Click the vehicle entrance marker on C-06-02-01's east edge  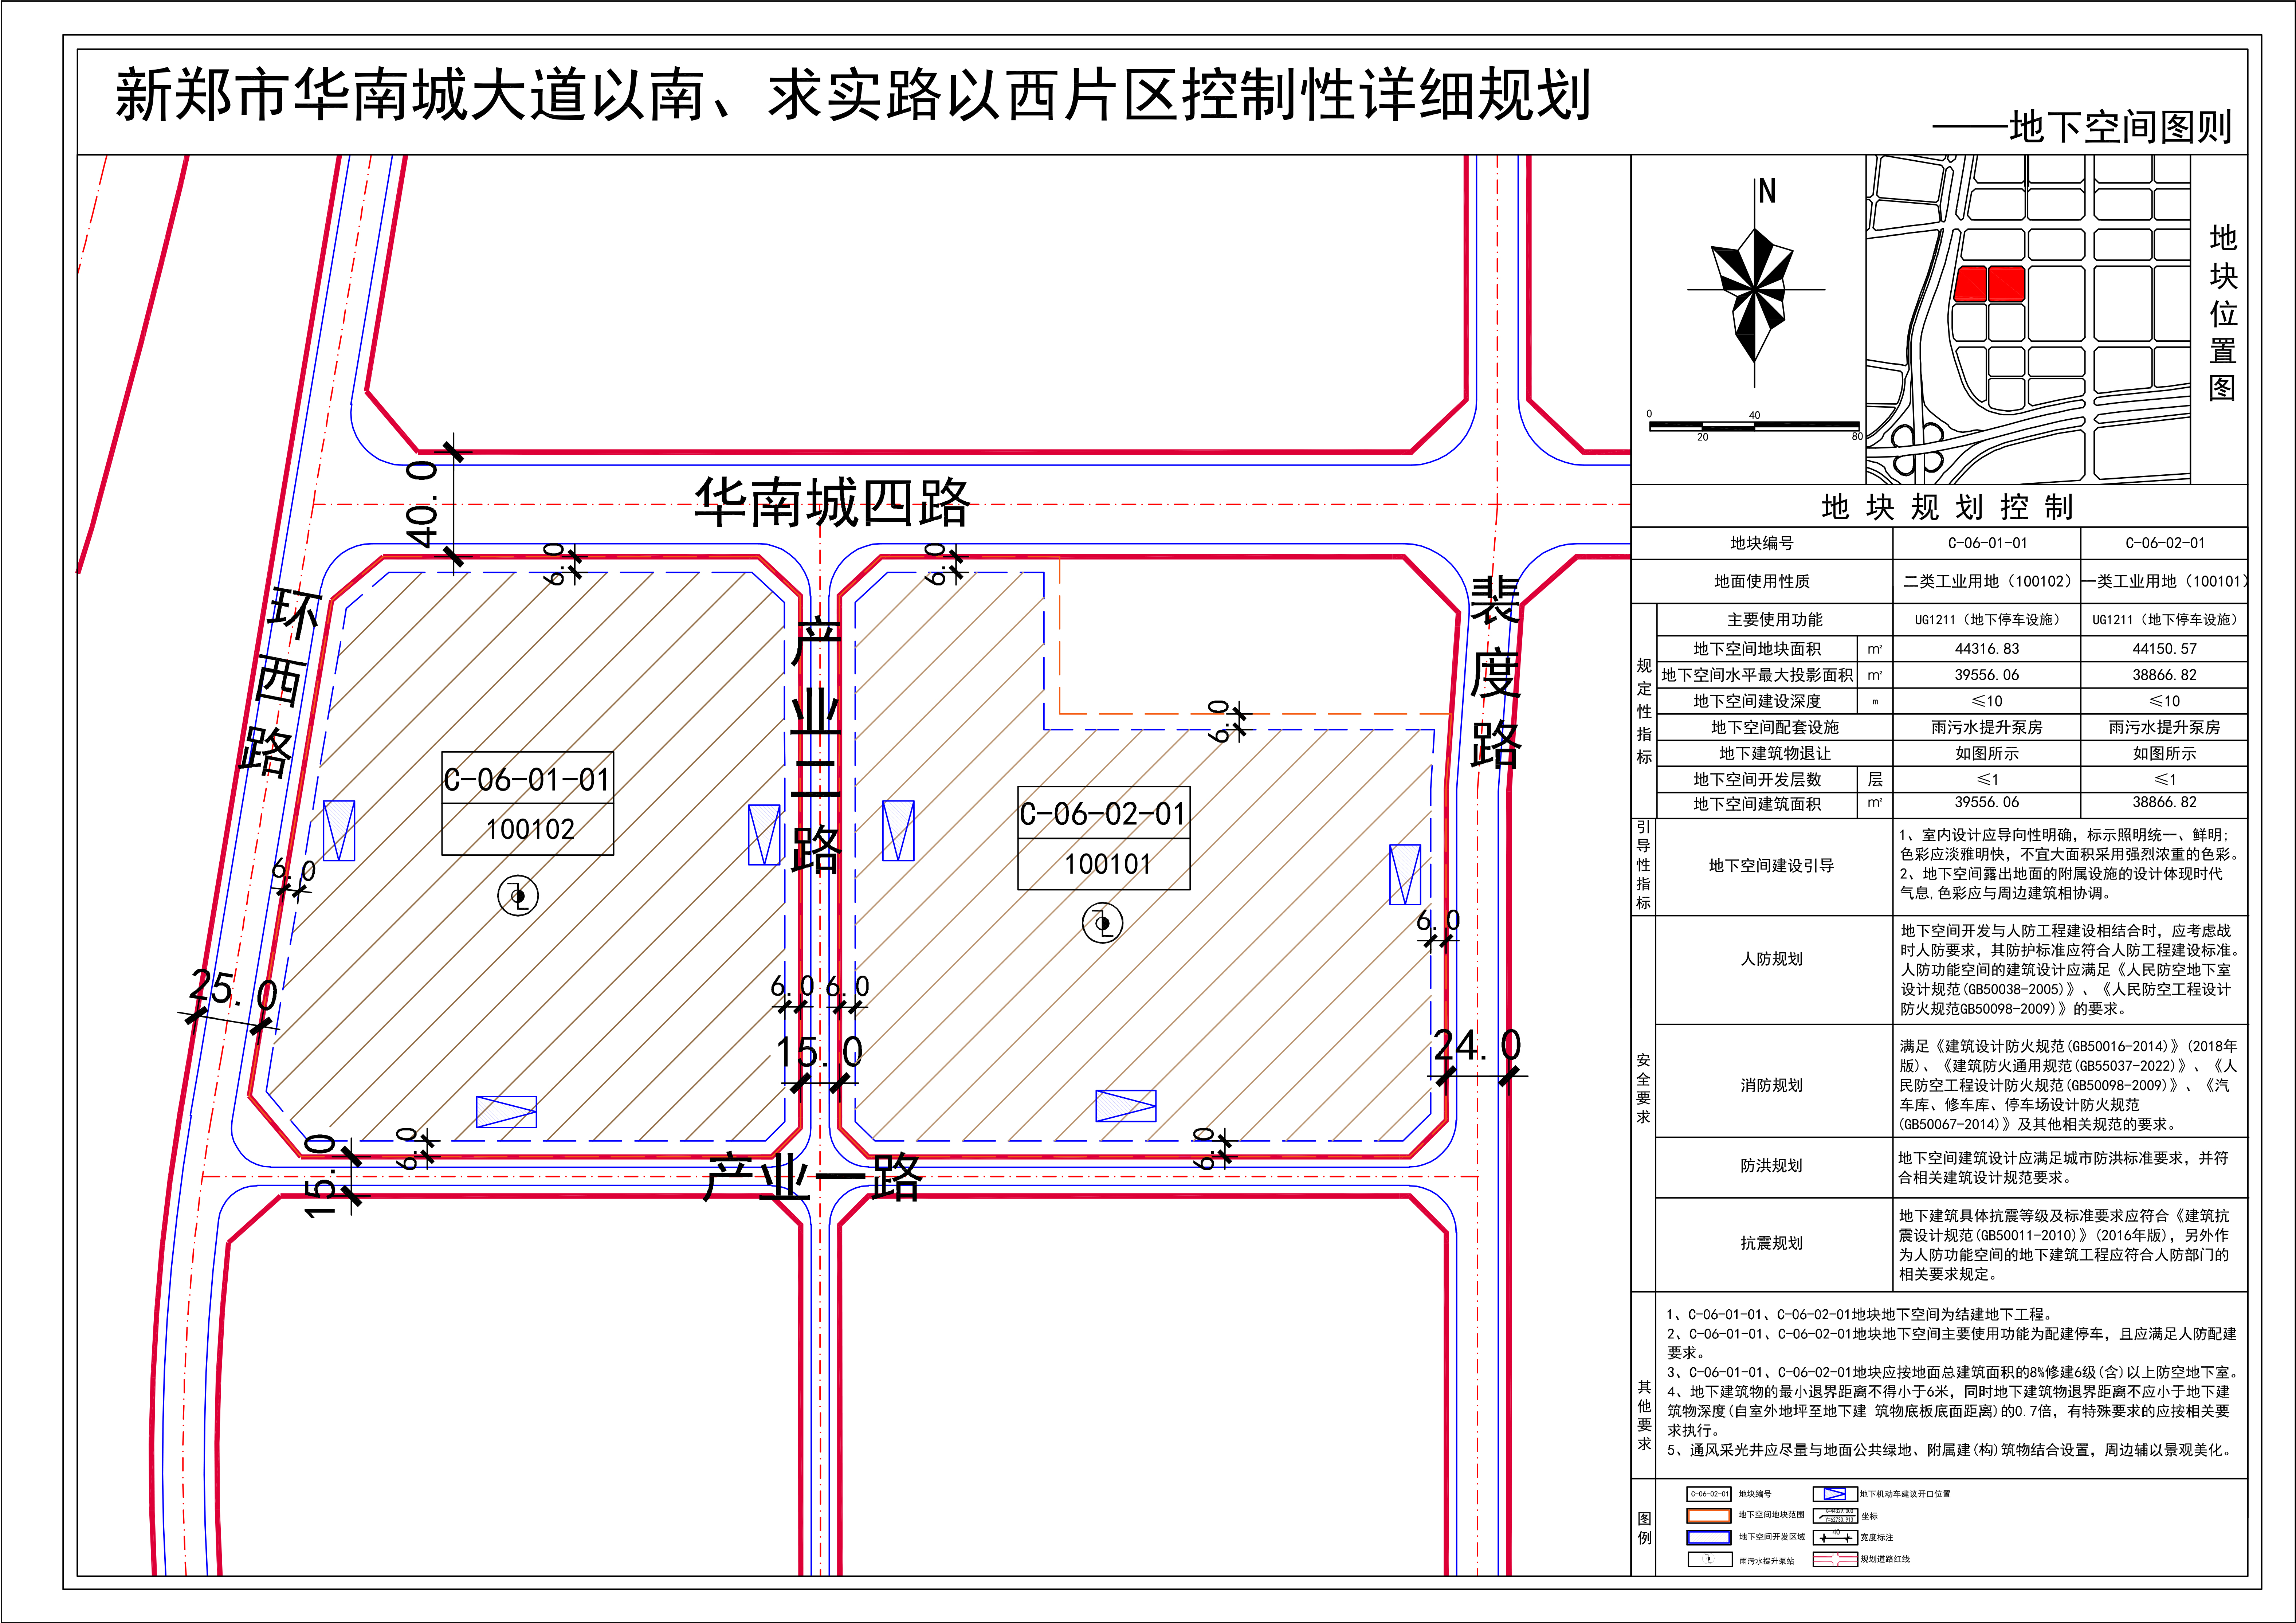tap(1405, 875)
